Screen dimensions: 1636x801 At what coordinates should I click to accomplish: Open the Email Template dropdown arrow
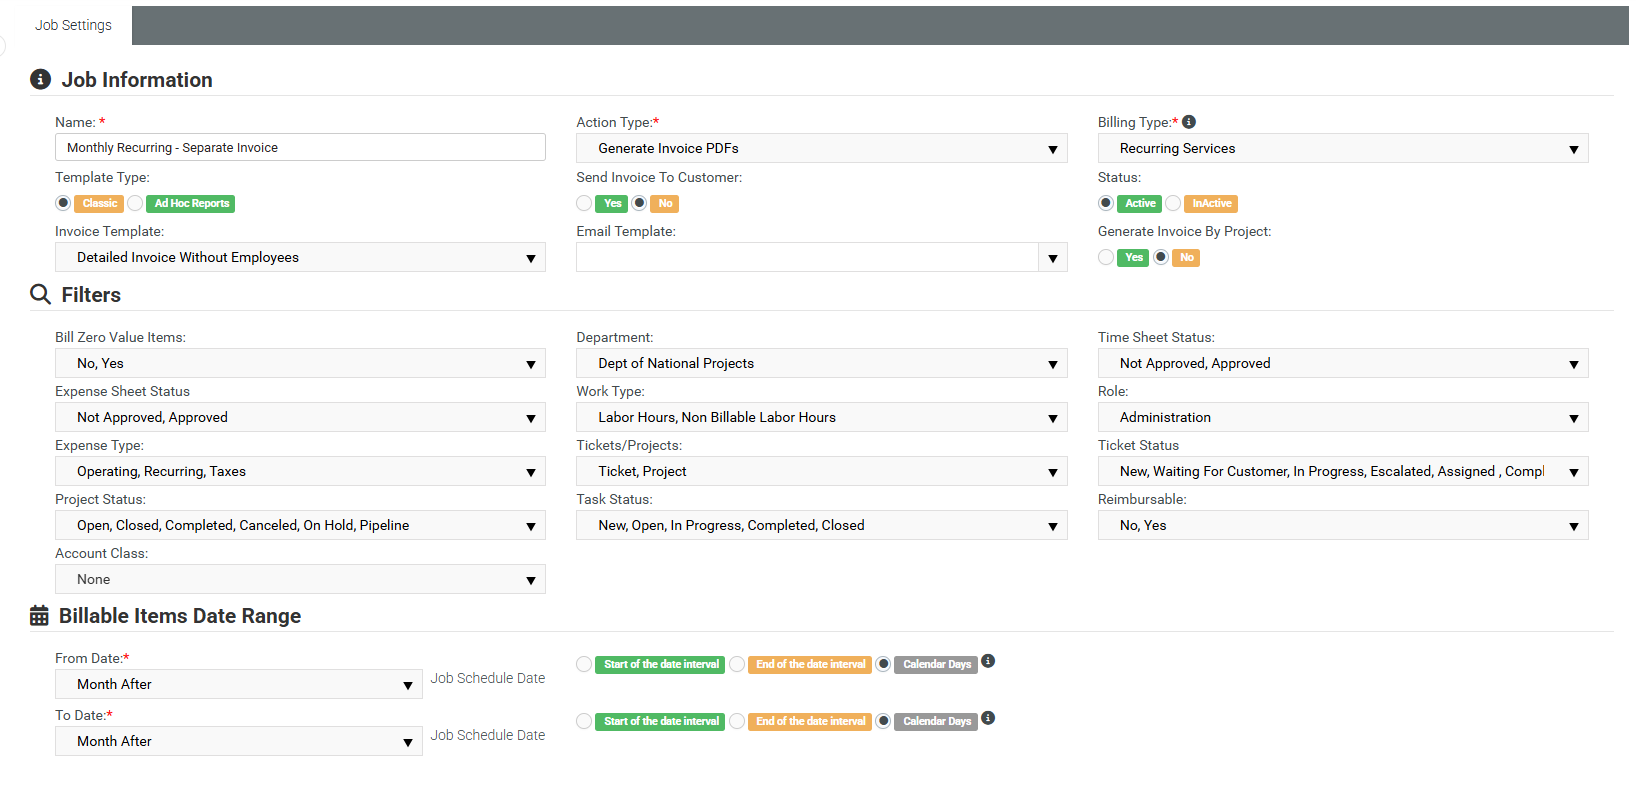tap(1053, 258)
